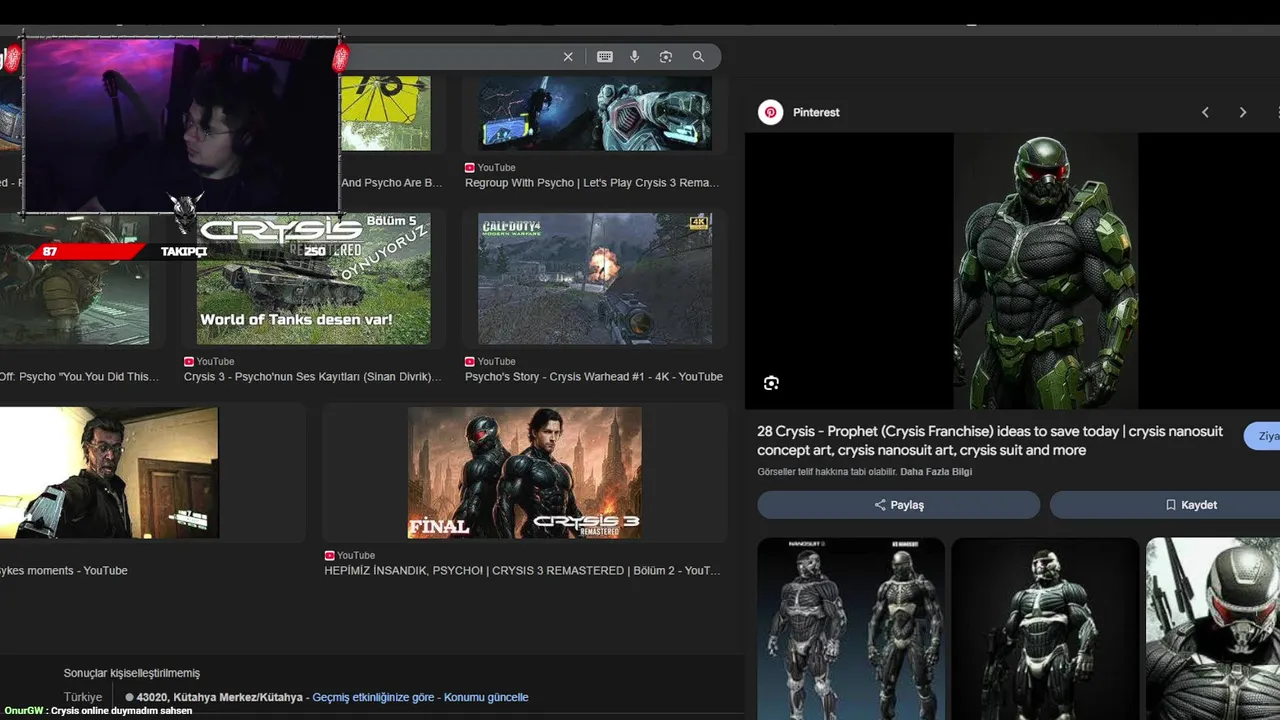Click the Kaydet save button

1165,505
